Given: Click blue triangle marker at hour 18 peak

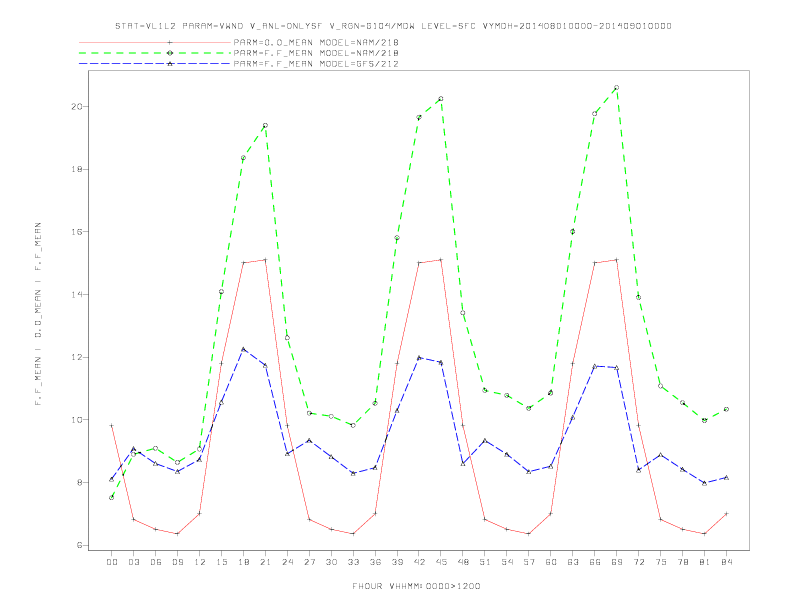Looking at the screenshot, I should coord(243,349).
